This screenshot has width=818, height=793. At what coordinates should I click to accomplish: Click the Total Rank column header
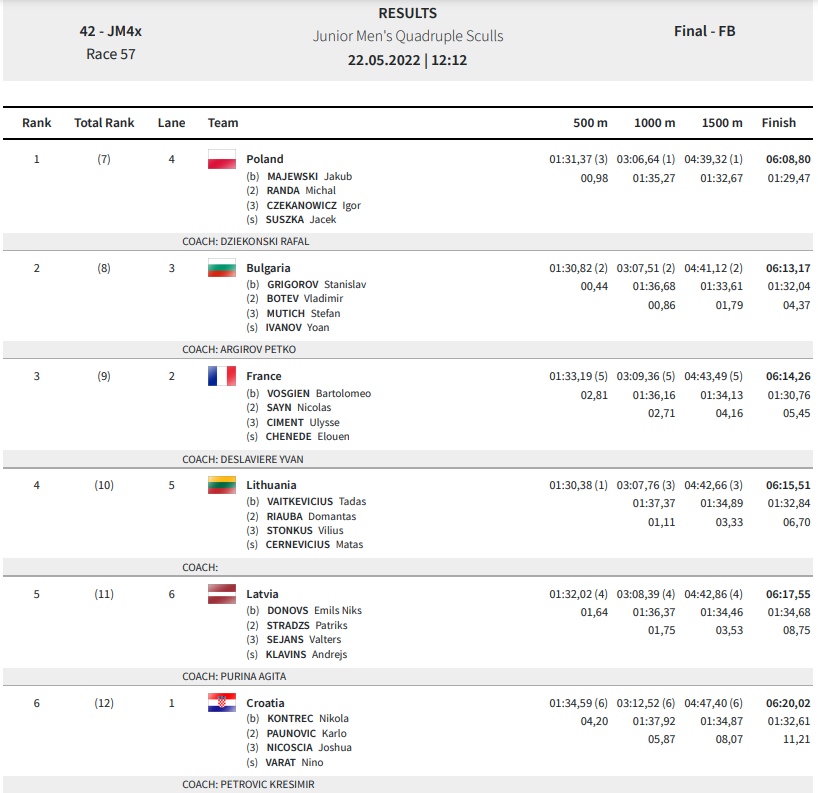point(104,123)
